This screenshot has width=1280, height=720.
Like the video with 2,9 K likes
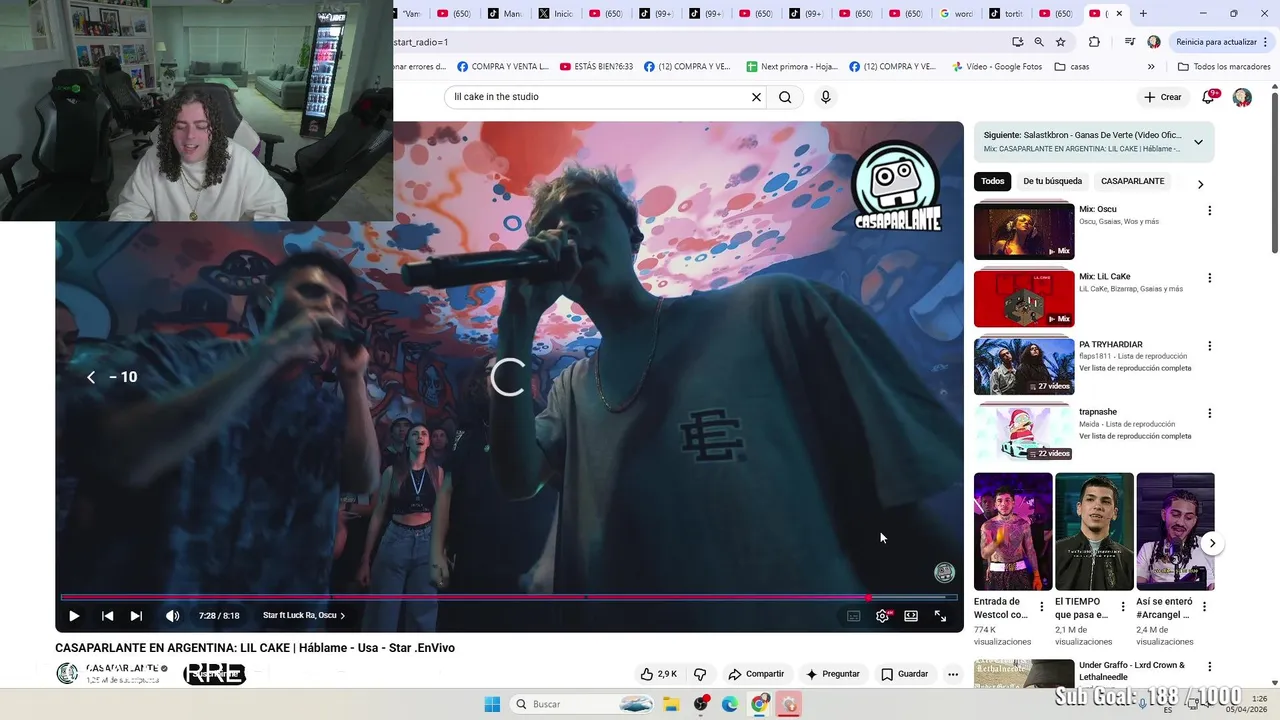(x=659, y=674)
